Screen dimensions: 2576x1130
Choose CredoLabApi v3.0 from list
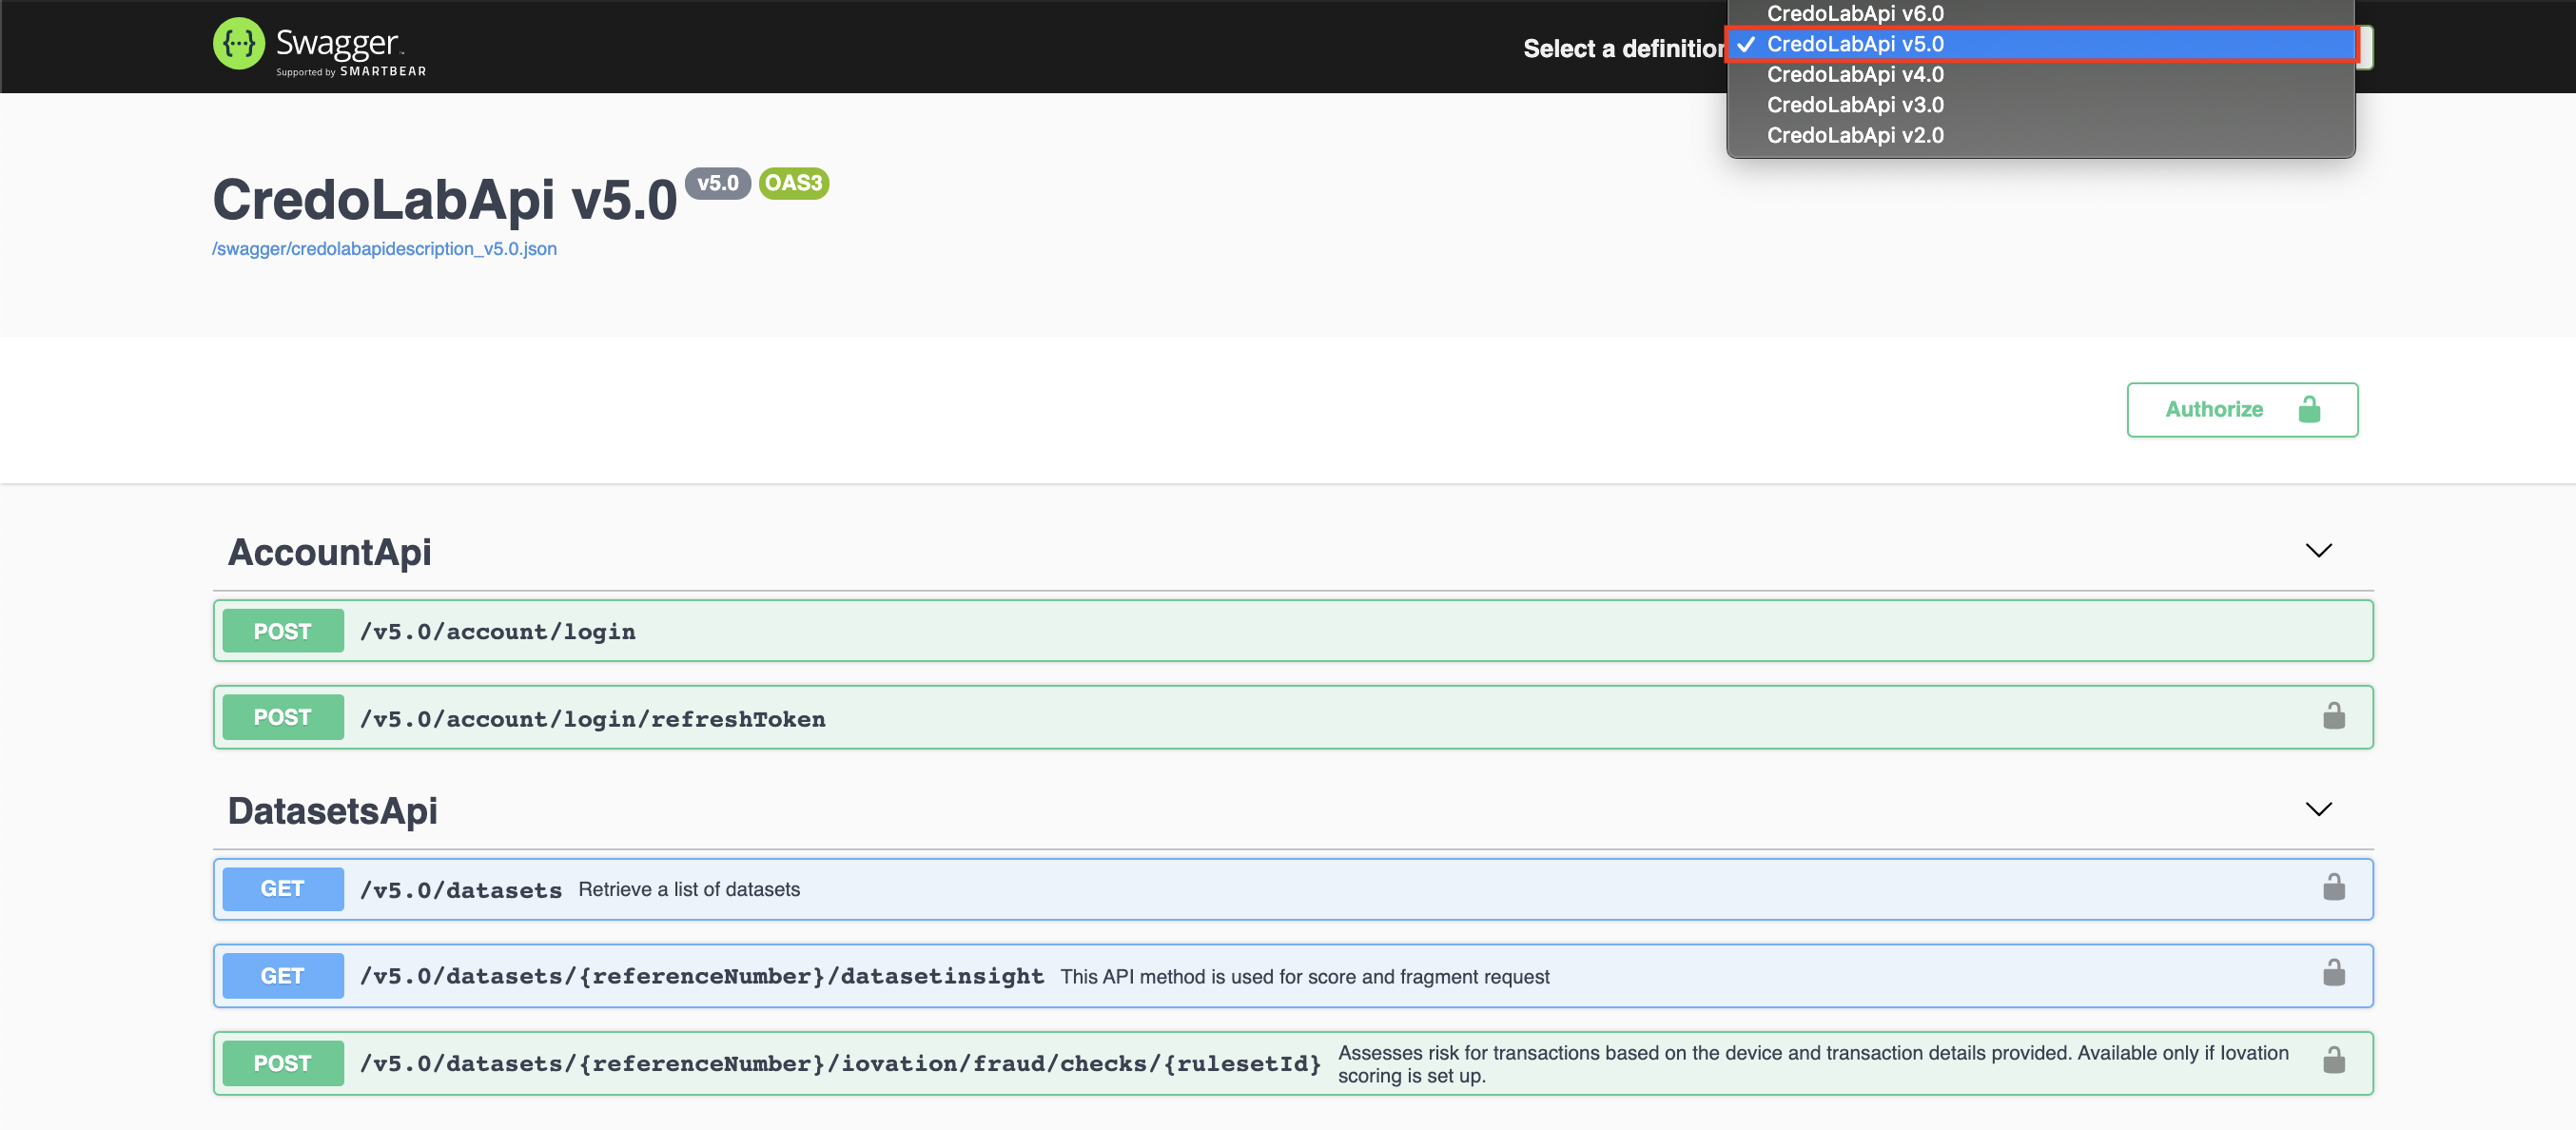2041,105
